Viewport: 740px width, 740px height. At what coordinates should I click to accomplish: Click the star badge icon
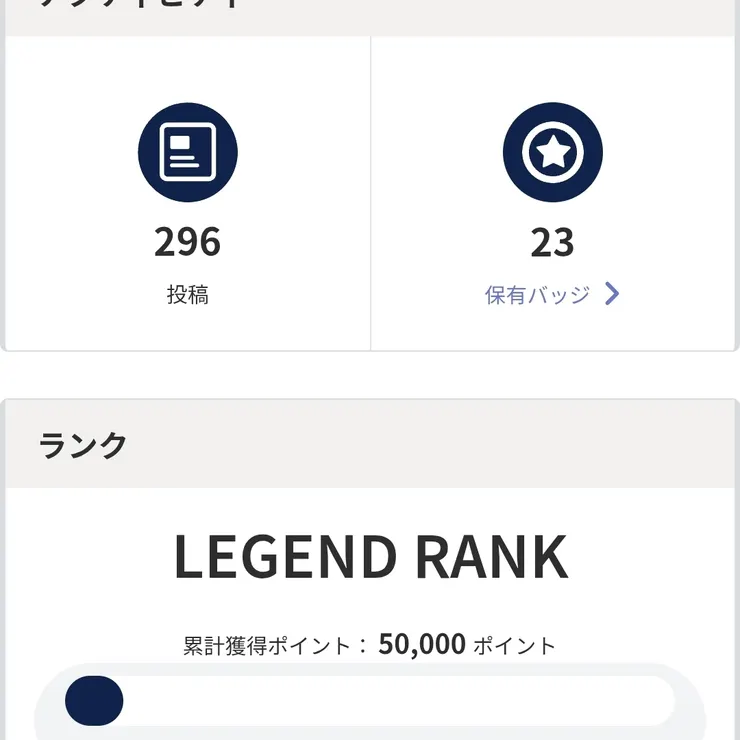coord(552,152)
